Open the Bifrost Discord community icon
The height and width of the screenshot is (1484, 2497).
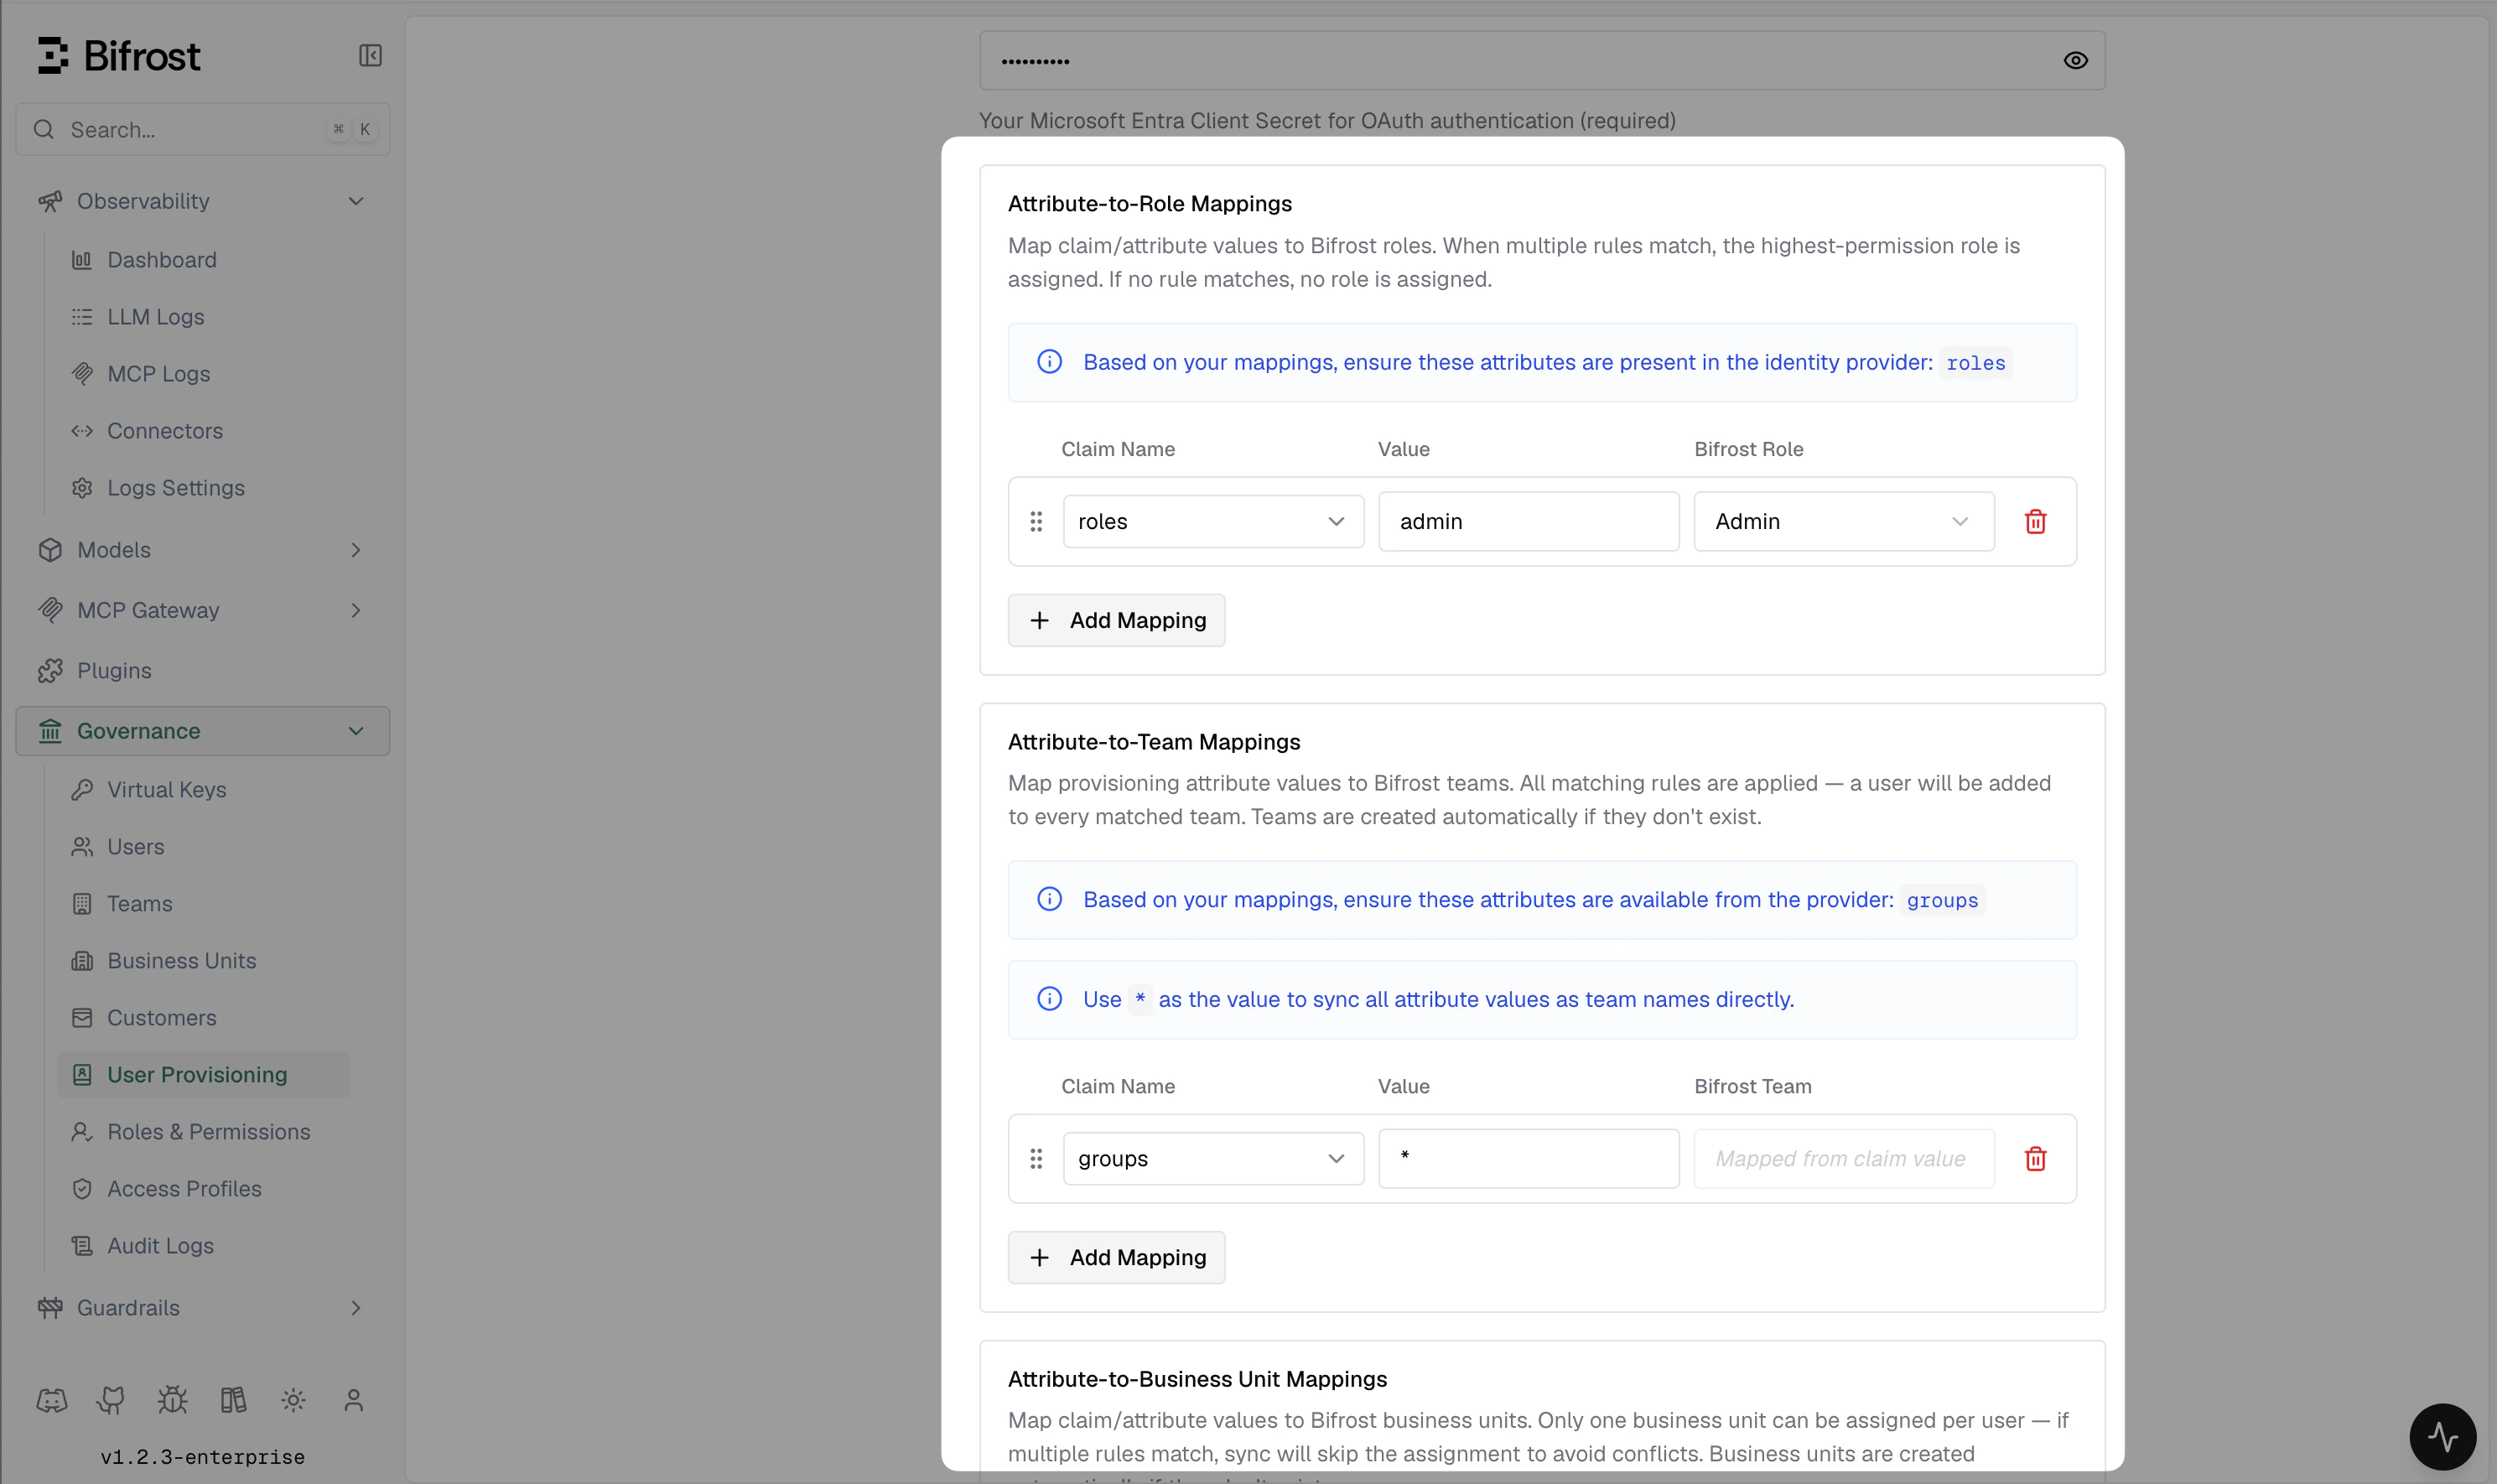51,1399
